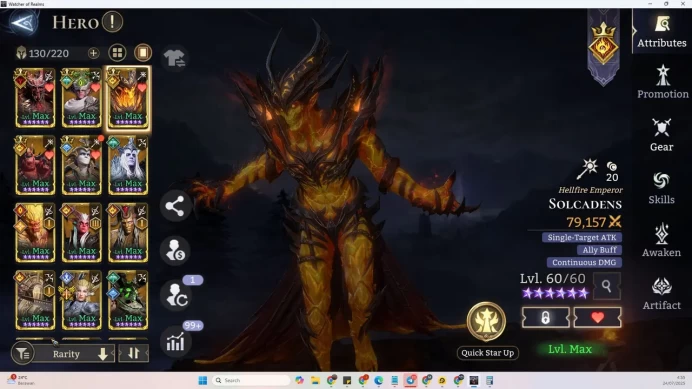
Task: Click the Lvl. Max label
Action: click(570, 349)
